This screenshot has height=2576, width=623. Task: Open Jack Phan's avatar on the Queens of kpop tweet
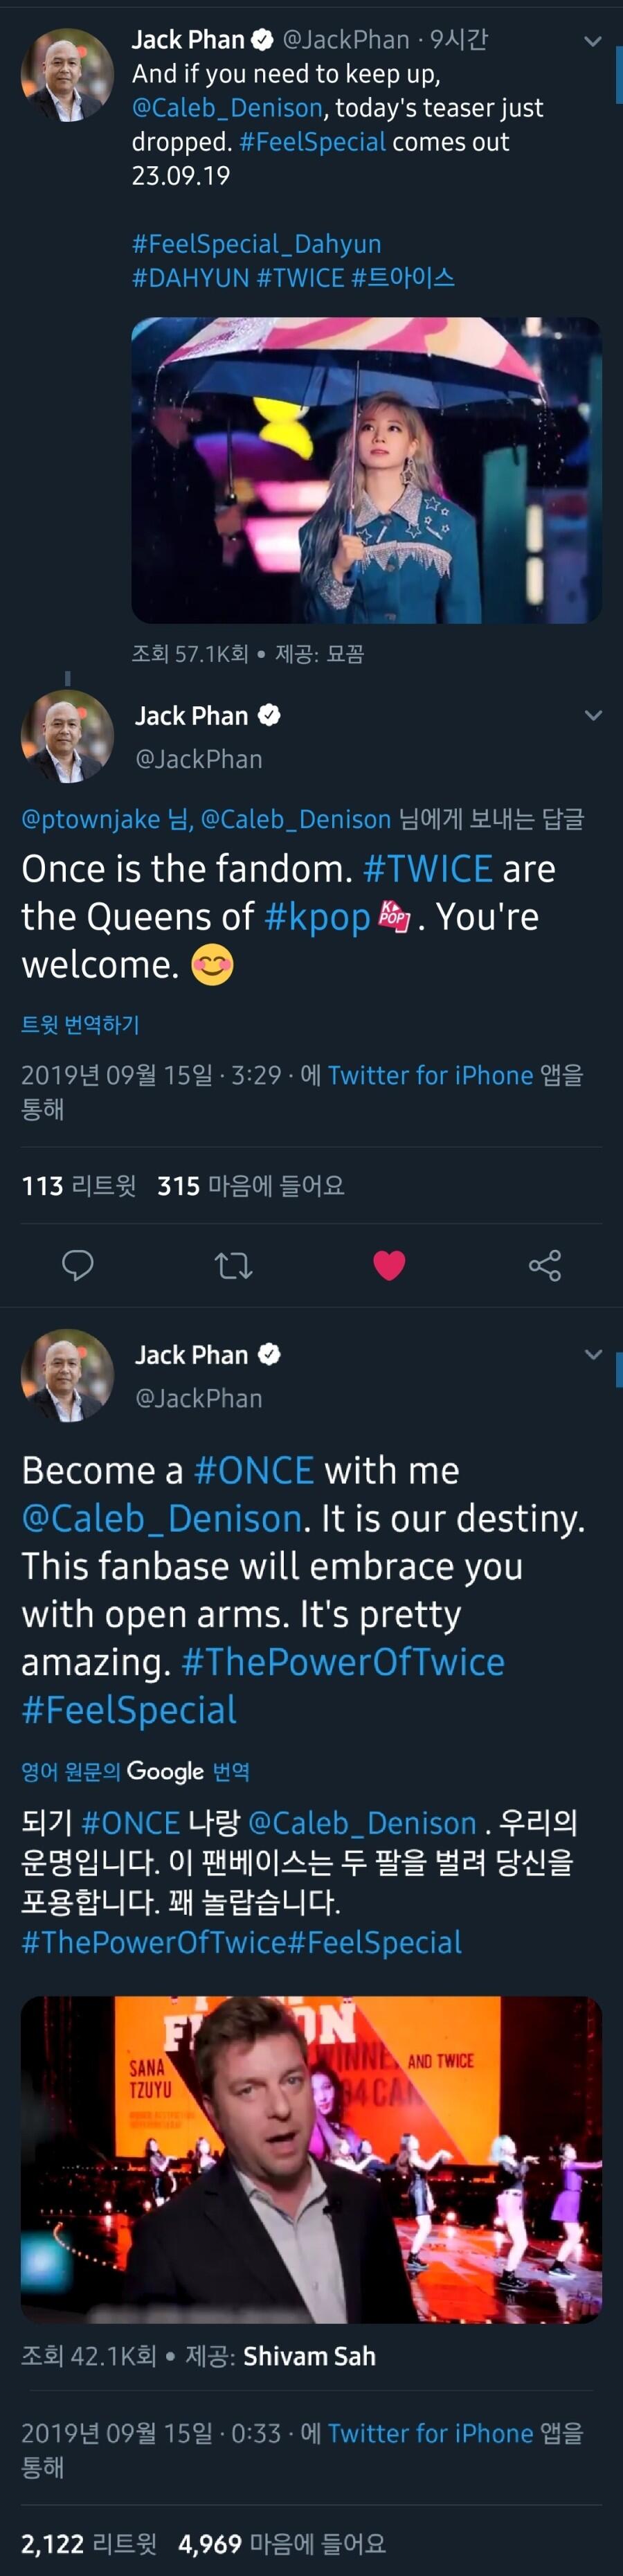point(67,736)
